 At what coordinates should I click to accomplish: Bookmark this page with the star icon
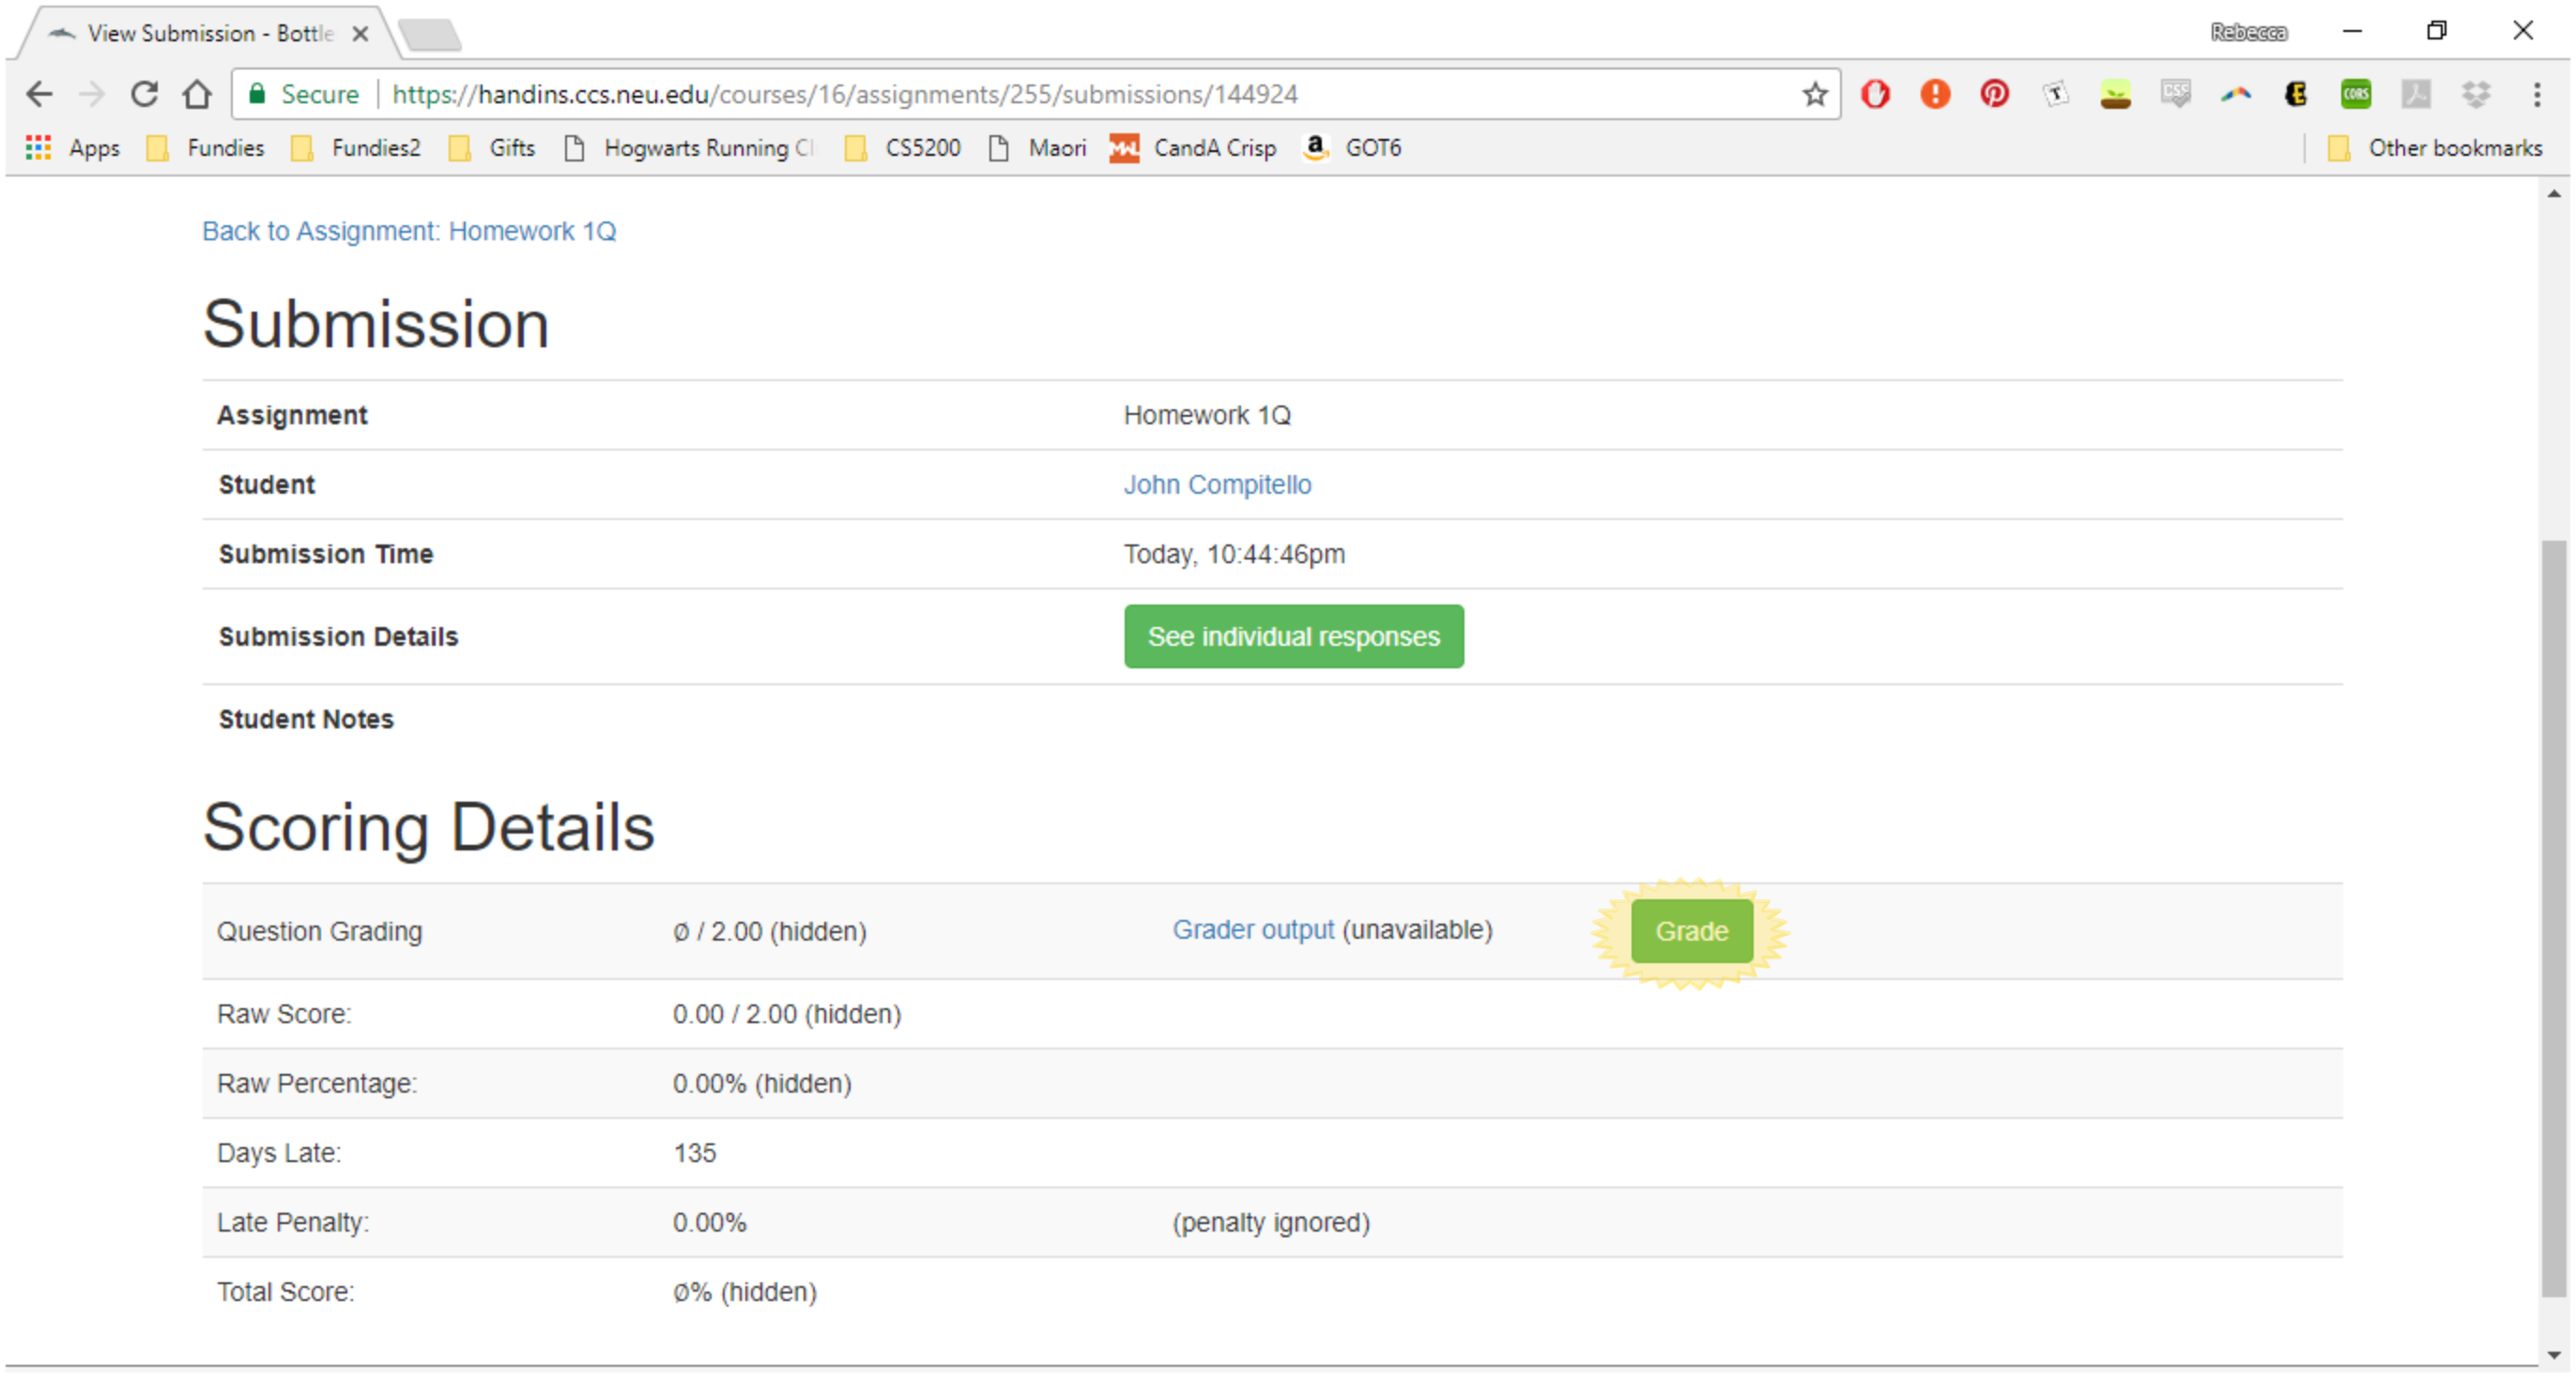coord(1815,94)
